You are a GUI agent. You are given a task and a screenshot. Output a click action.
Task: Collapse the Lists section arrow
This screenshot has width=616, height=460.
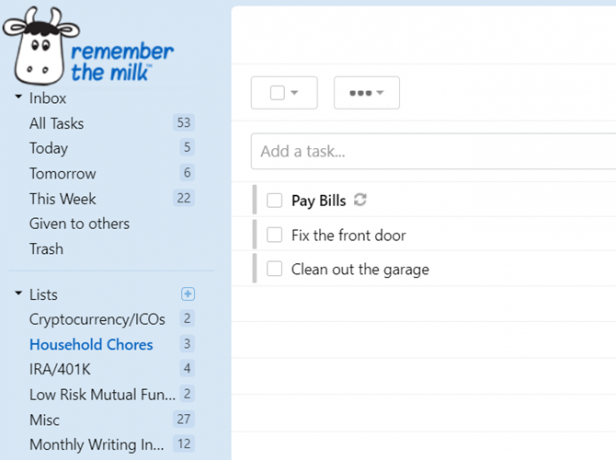(18, 293)
